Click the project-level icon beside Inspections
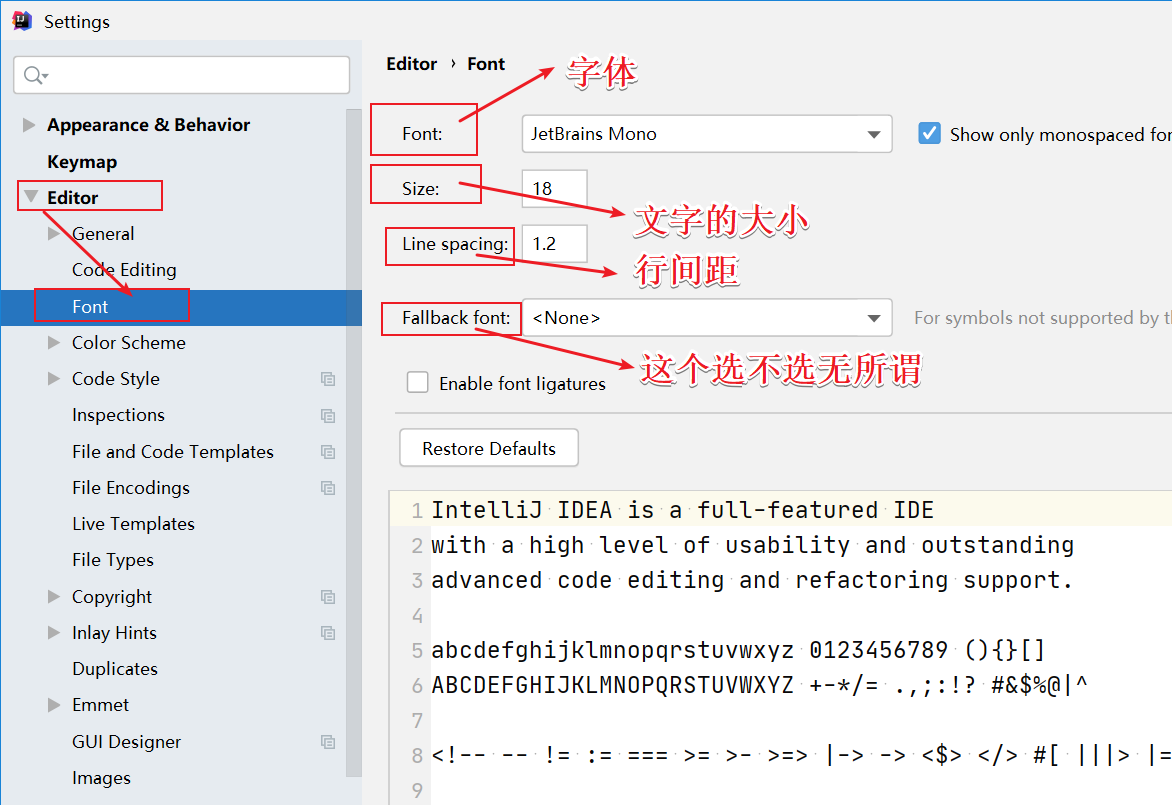1172x805 pixels. point(327,416)
